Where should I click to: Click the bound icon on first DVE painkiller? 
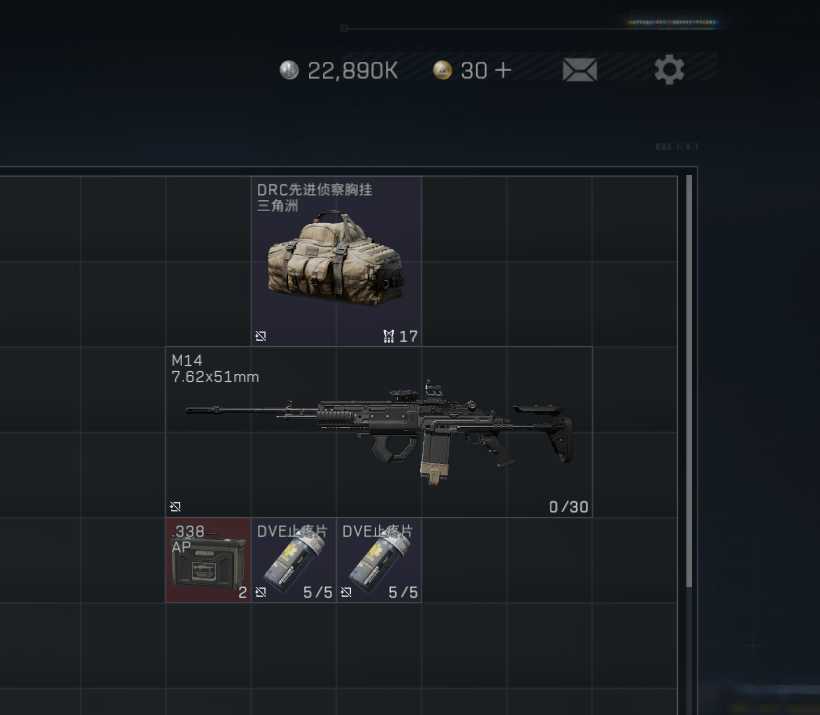(261, 592)
